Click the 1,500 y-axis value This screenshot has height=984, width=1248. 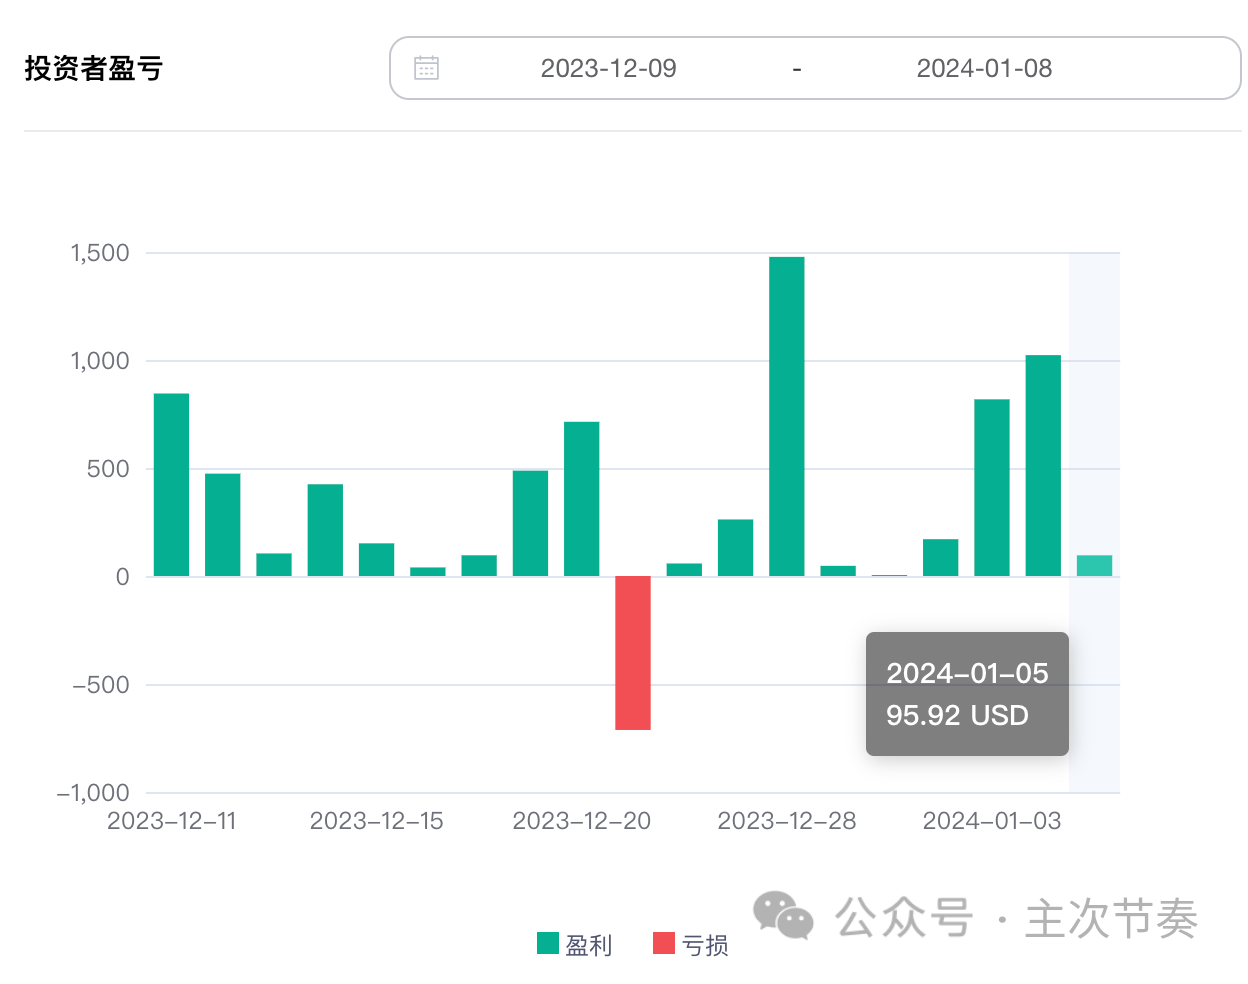[100, 253]
